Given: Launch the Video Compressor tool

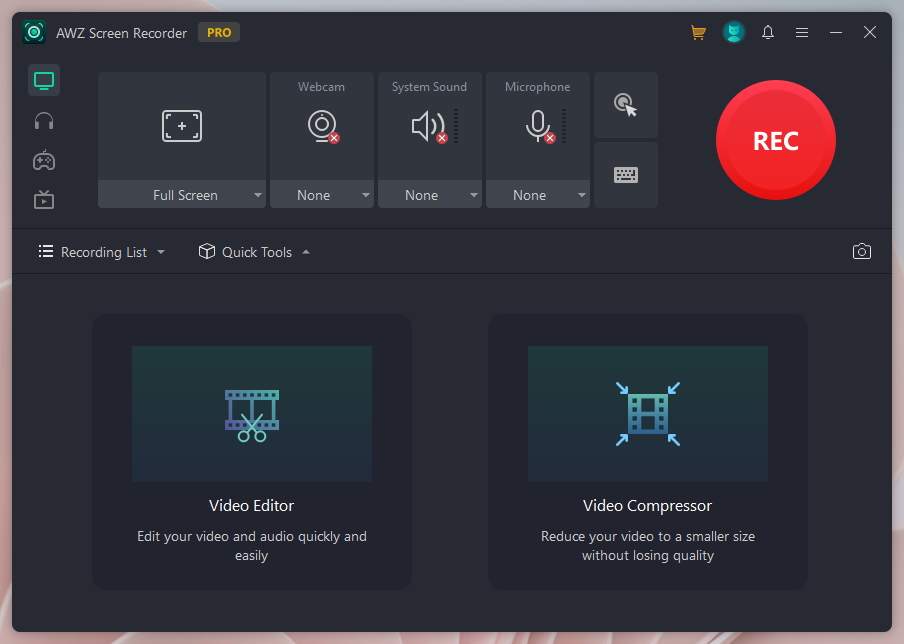Looking at the screenshot, I should point(647,414).
